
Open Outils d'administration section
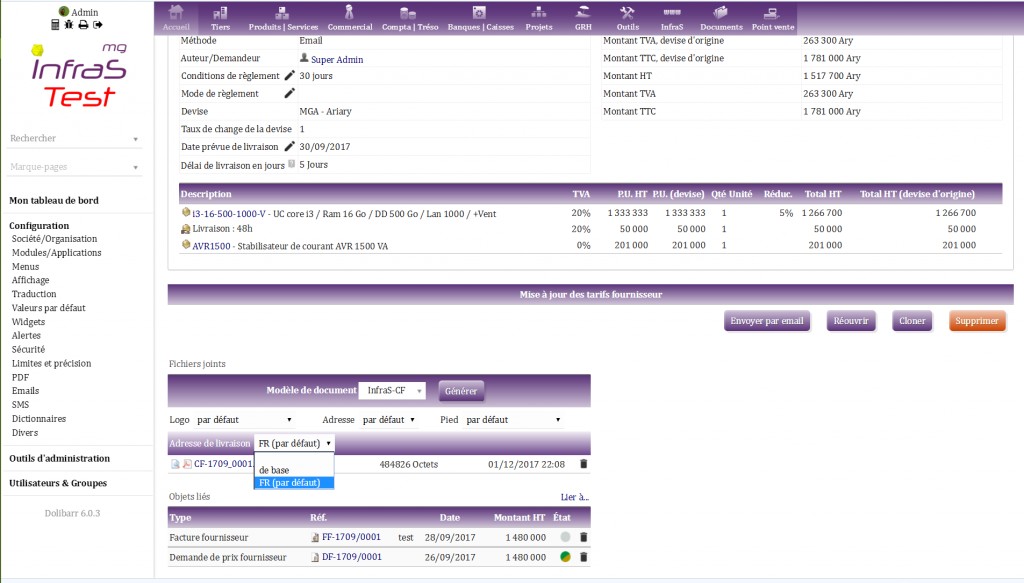click(59, 458)
